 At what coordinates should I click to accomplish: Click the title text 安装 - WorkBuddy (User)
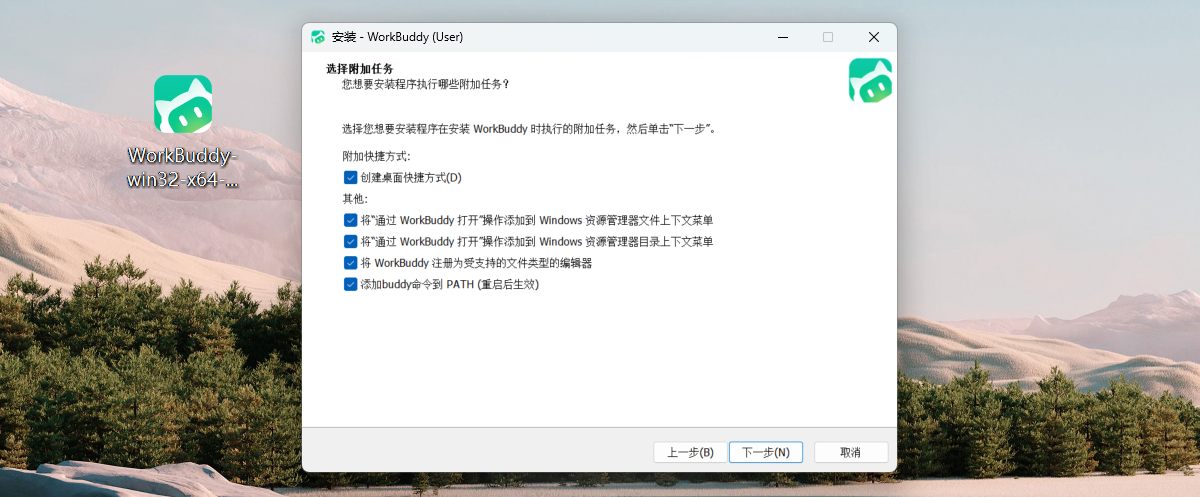click(x=397, y=37)
